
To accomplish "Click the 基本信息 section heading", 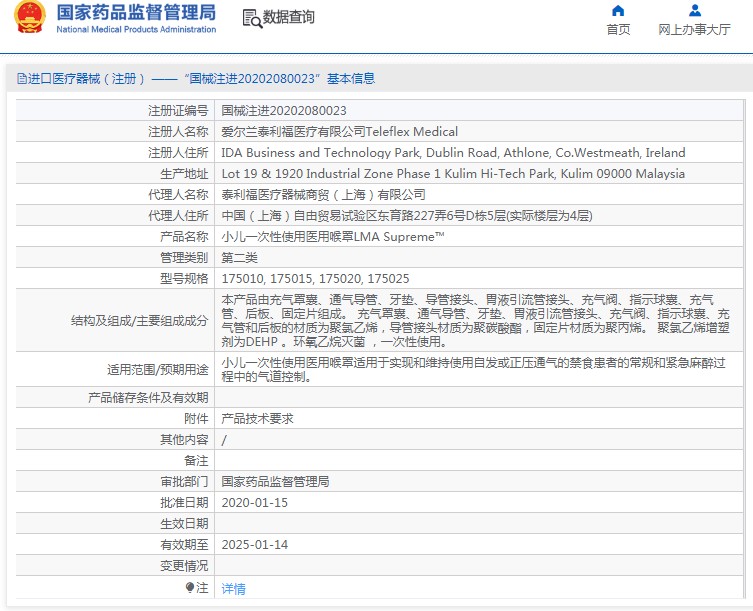I will (351, 78).
